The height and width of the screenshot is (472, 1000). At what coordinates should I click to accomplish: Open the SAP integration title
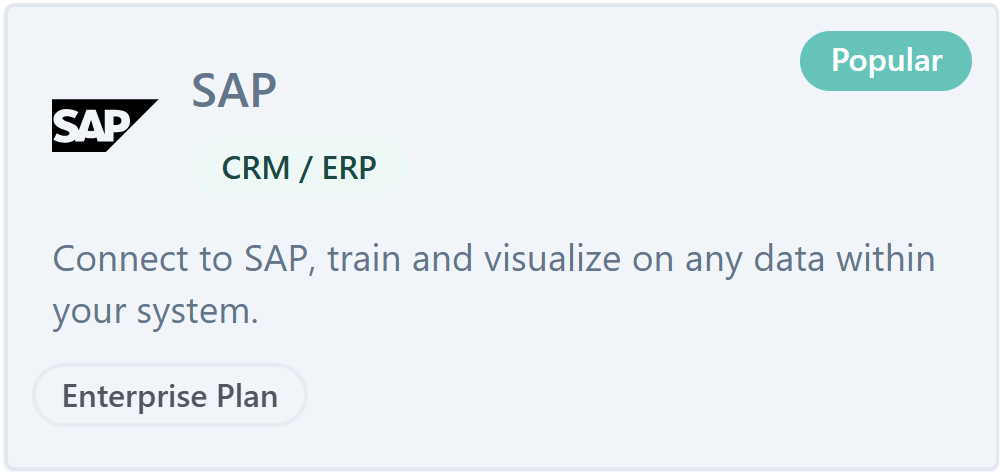[234, 91]
